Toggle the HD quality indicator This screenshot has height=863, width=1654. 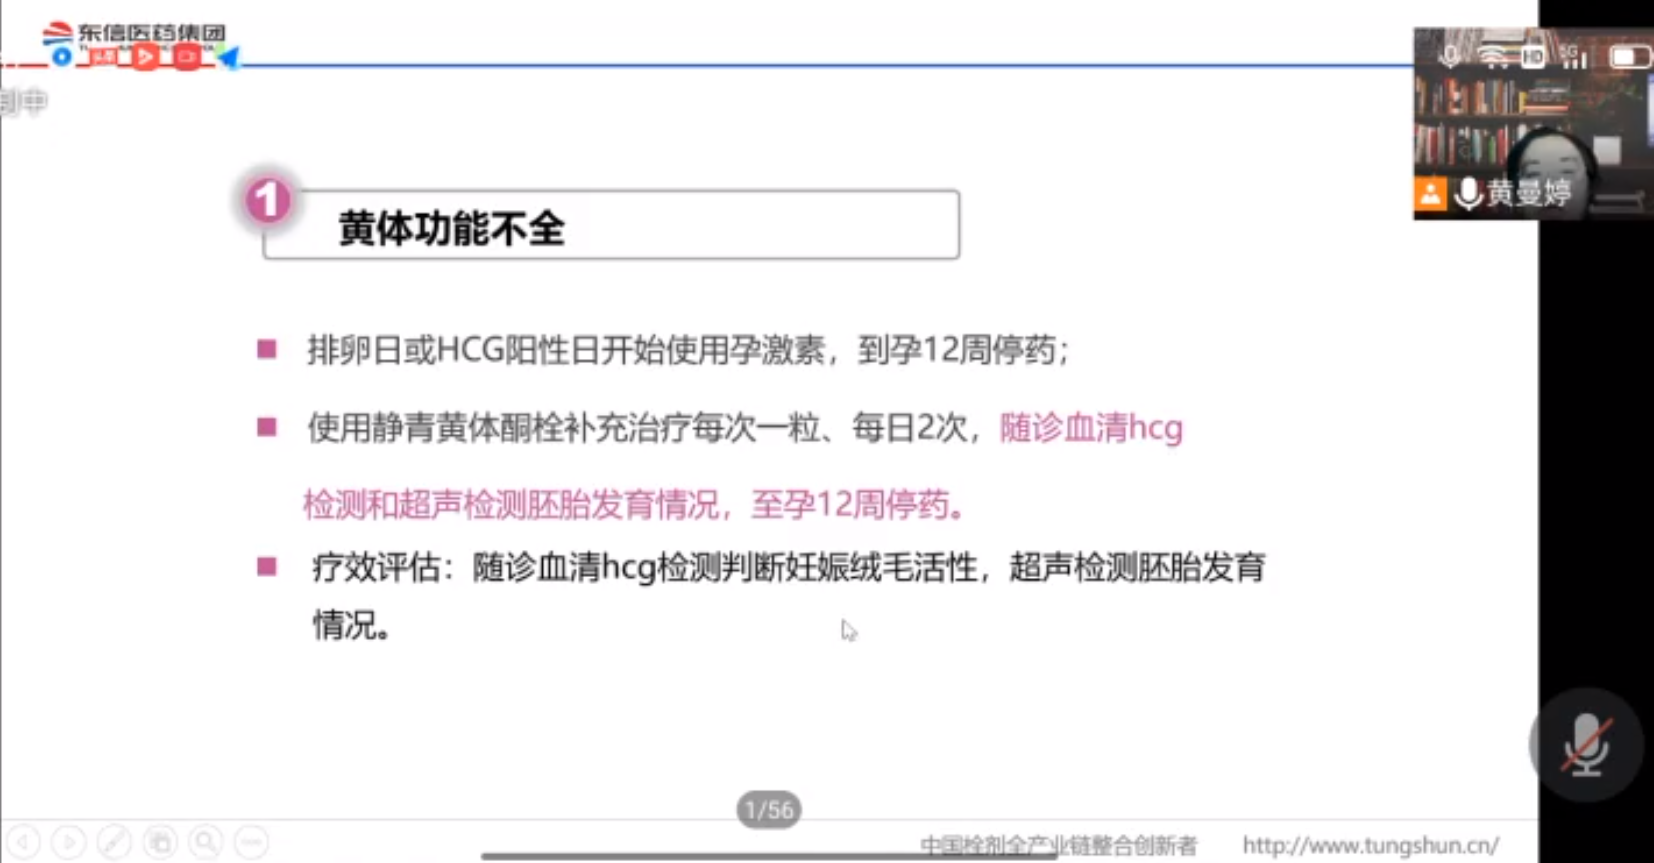click(1532, 57)
